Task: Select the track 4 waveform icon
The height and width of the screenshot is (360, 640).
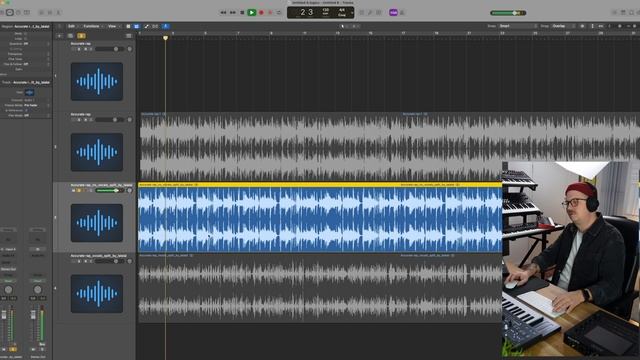Action: click(x=97, y=294)
